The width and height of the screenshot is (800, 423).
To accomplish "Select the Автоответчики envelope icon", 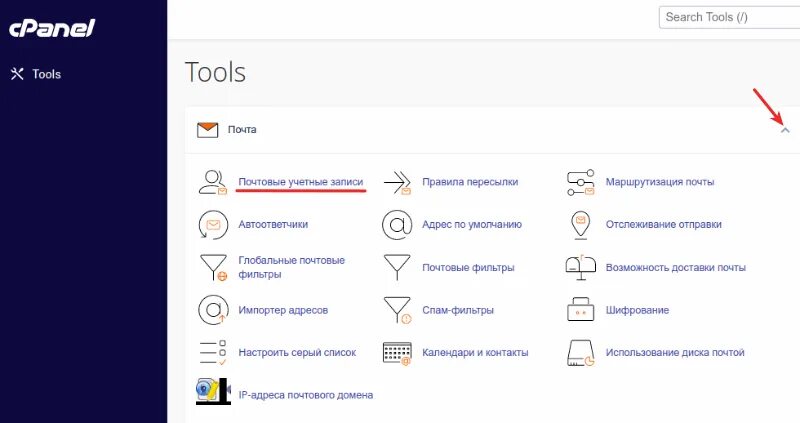I will click(213, 225).
